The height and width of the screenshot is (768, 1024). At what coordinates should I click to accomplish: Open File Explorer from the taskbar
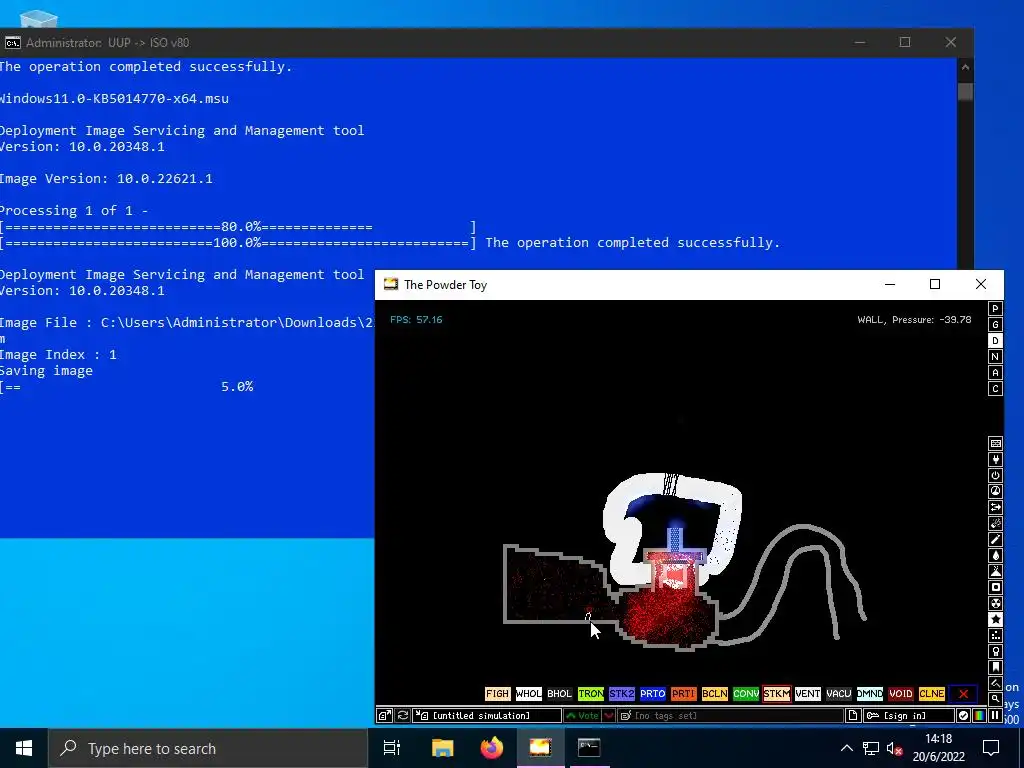(442, 748)
